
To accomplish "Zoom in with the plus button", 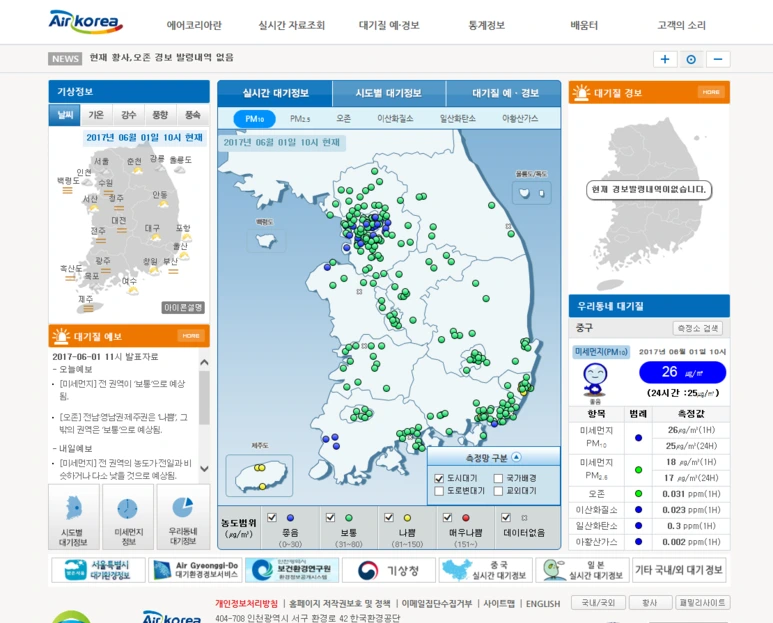I will 665,59.
